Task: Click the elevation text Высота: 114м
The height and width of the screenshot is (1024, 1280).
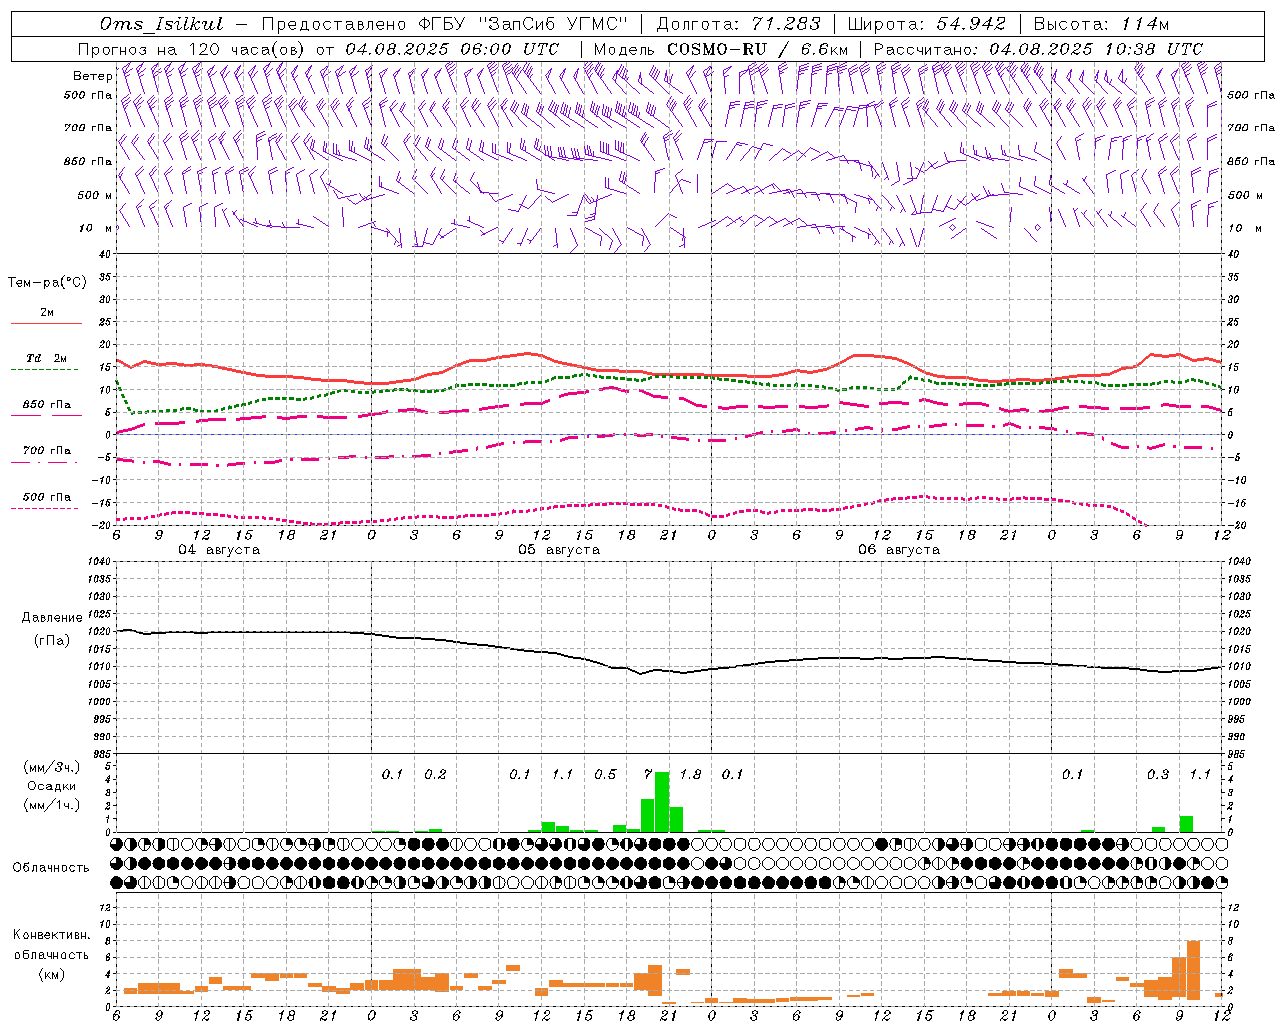Action: pos(1101,24)
